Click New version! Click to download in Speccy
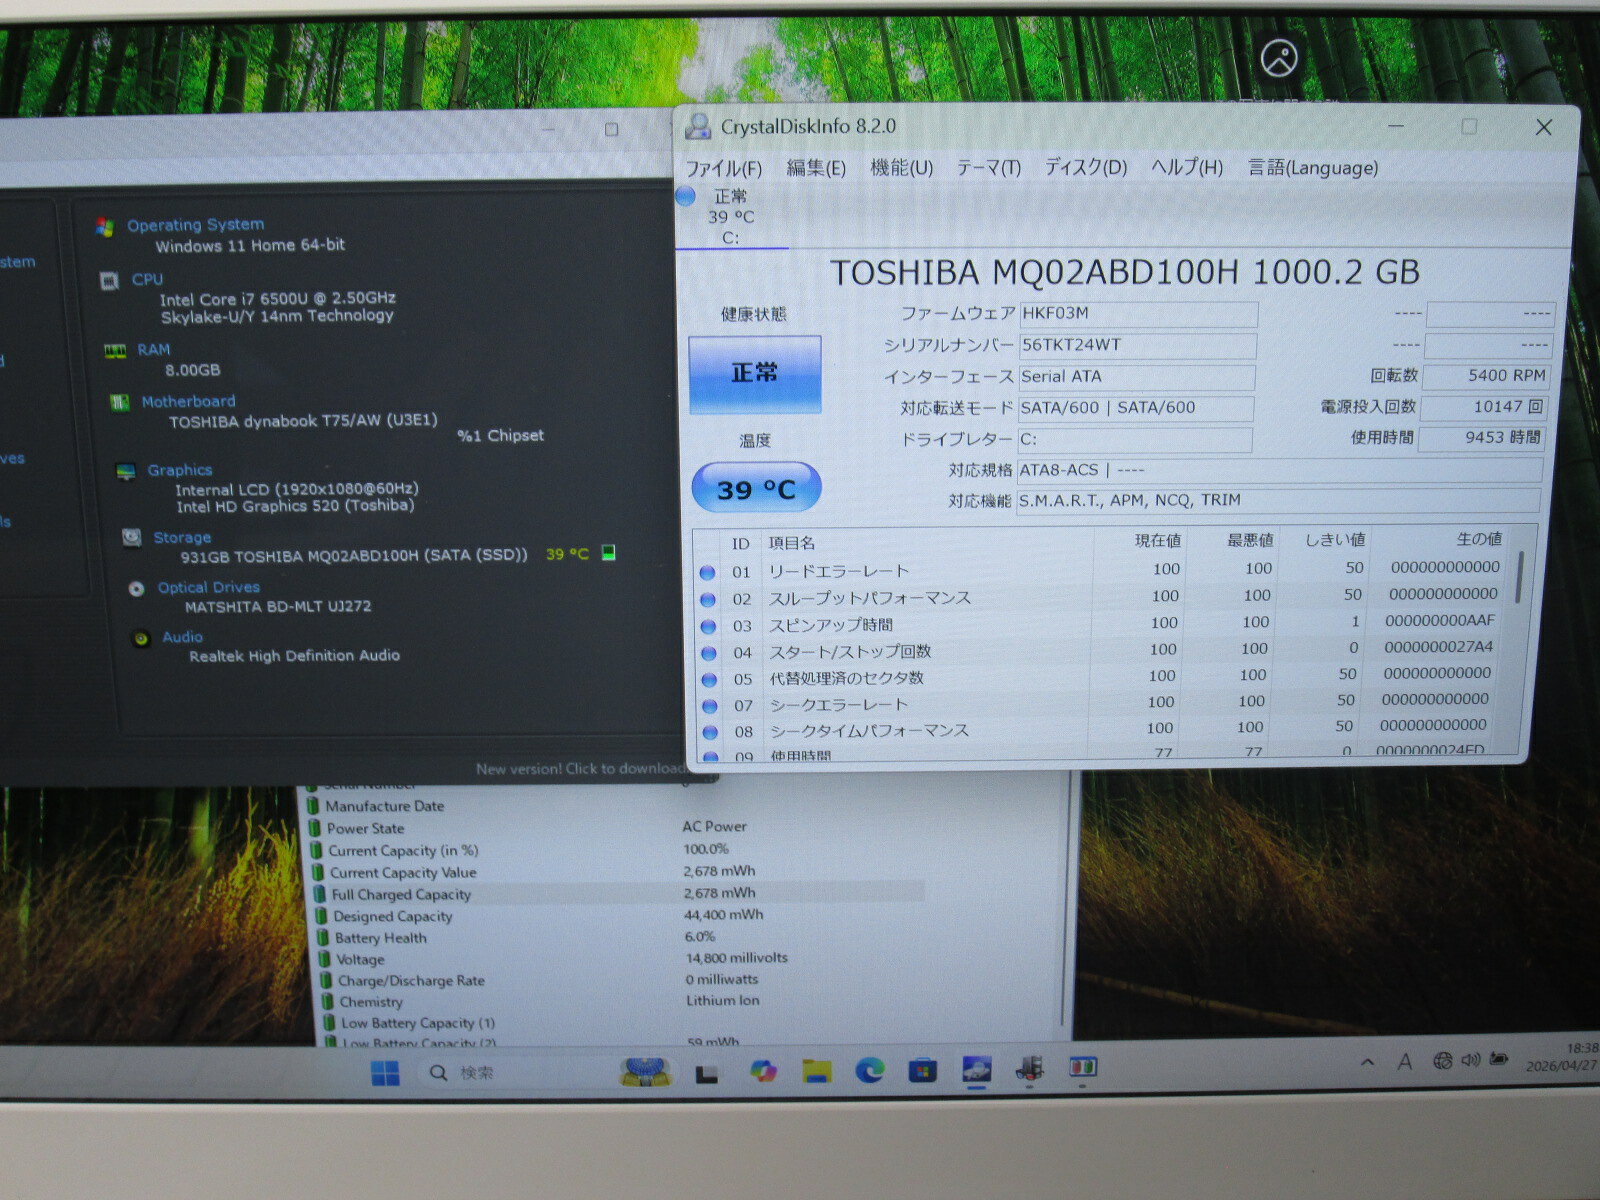 pos(580,769)
